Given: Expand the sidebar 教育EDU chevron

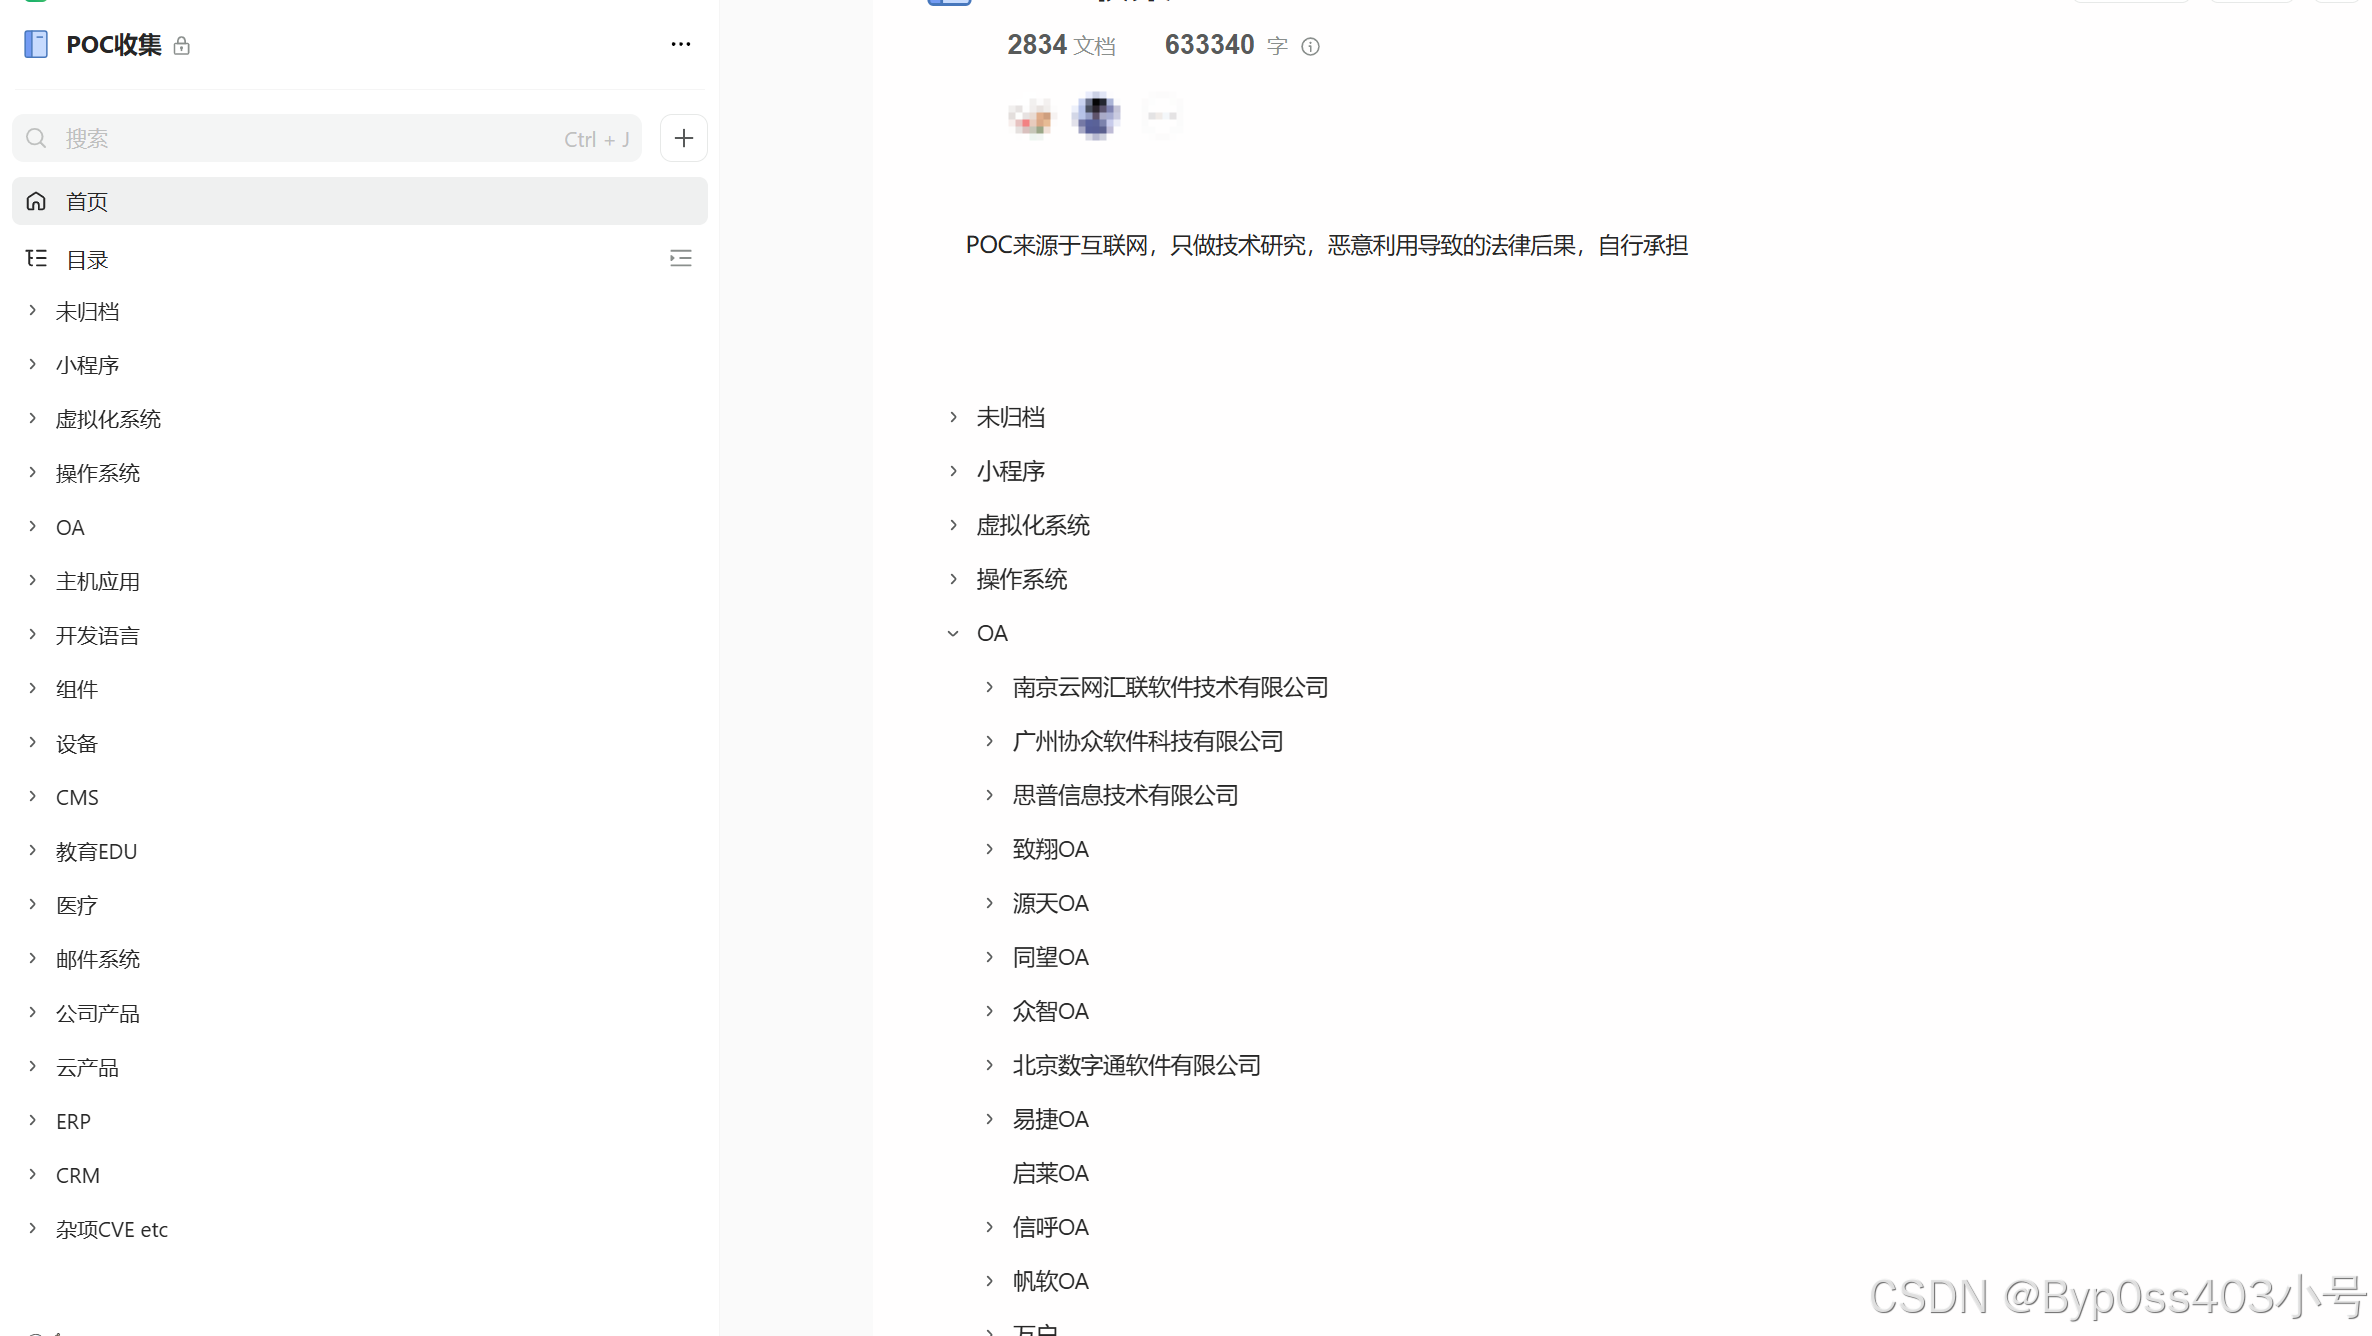Looking at the screenshot, I should pos(33,850).
